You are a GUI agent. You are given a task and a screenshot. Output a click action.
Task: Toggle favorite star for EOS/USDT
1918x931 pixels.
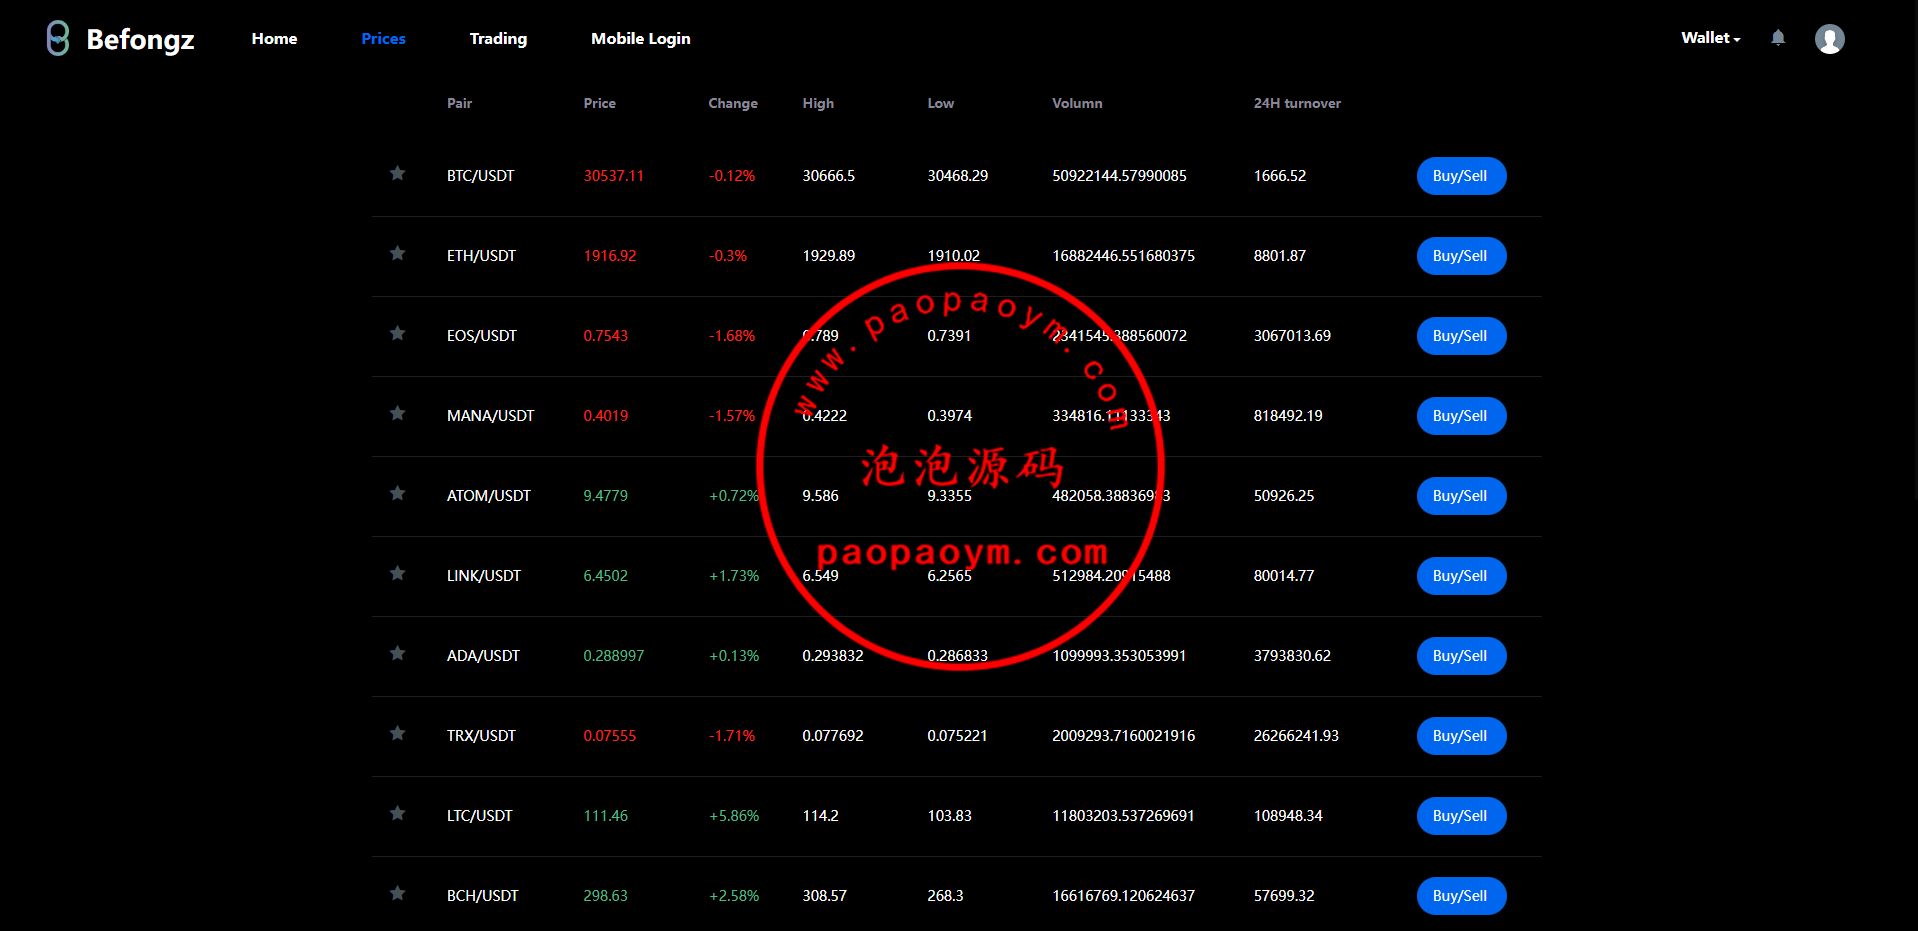tap(397, 334)
